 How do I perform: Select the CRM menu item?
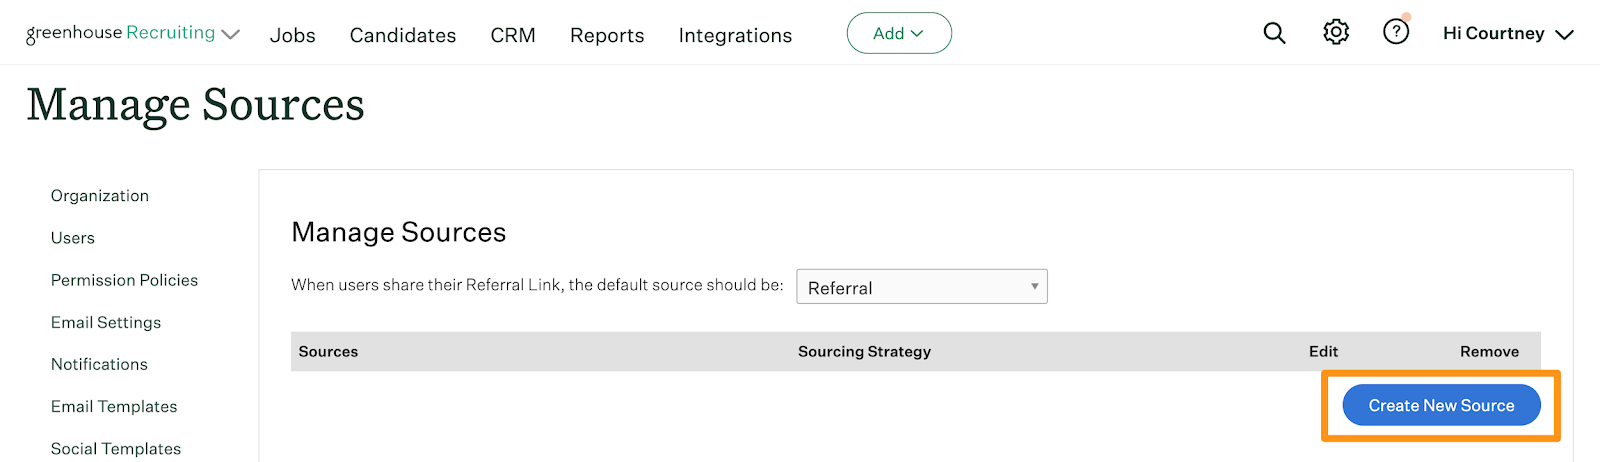[x=513, y=35]
